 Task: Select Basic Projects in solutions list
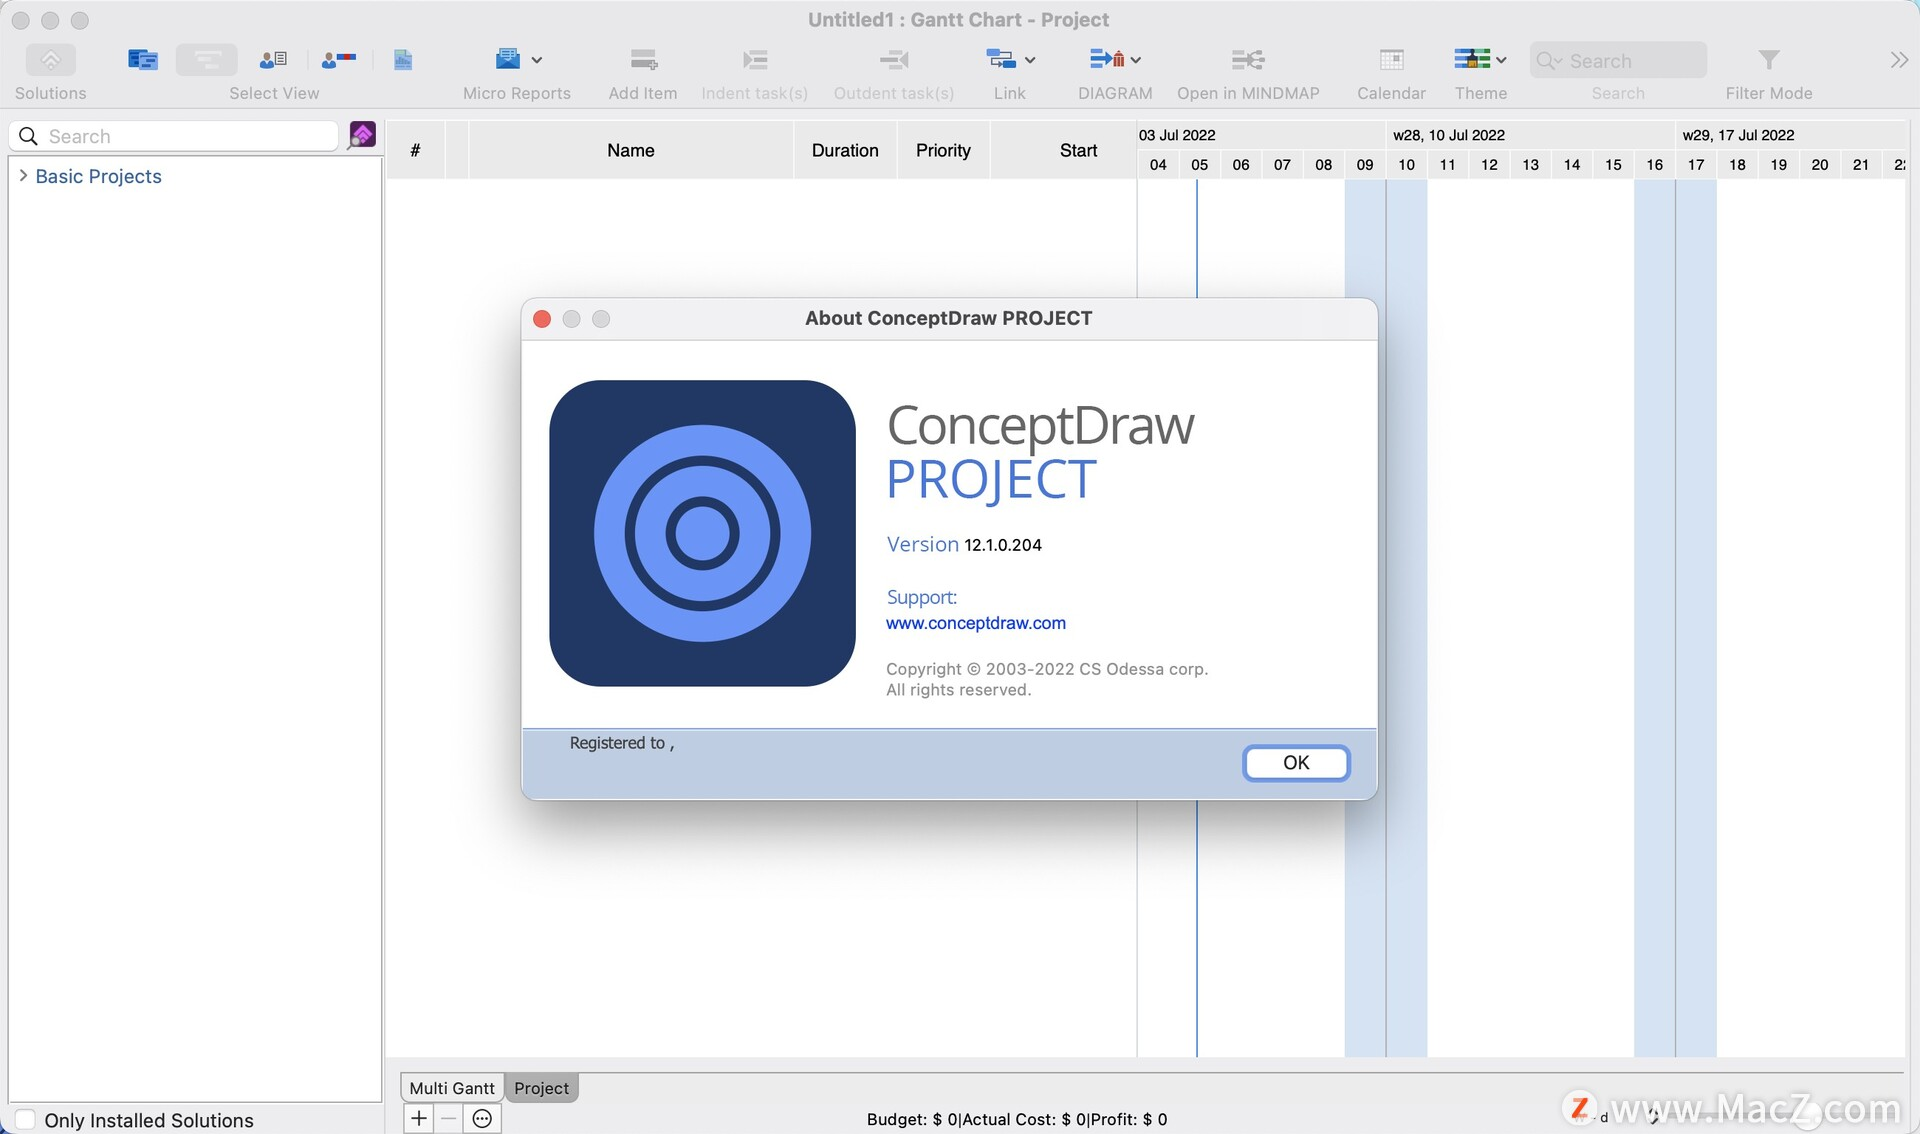pyautogui.click(x=98, y=176)
